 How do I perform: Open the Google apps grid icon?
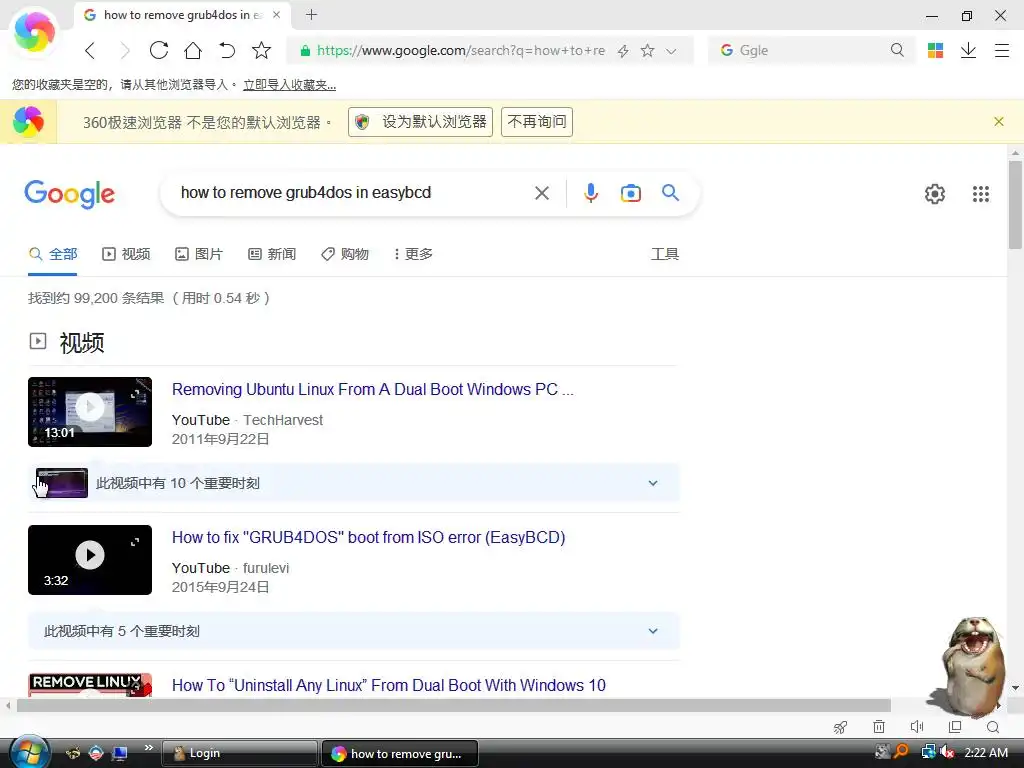click(x=980, y=194)
